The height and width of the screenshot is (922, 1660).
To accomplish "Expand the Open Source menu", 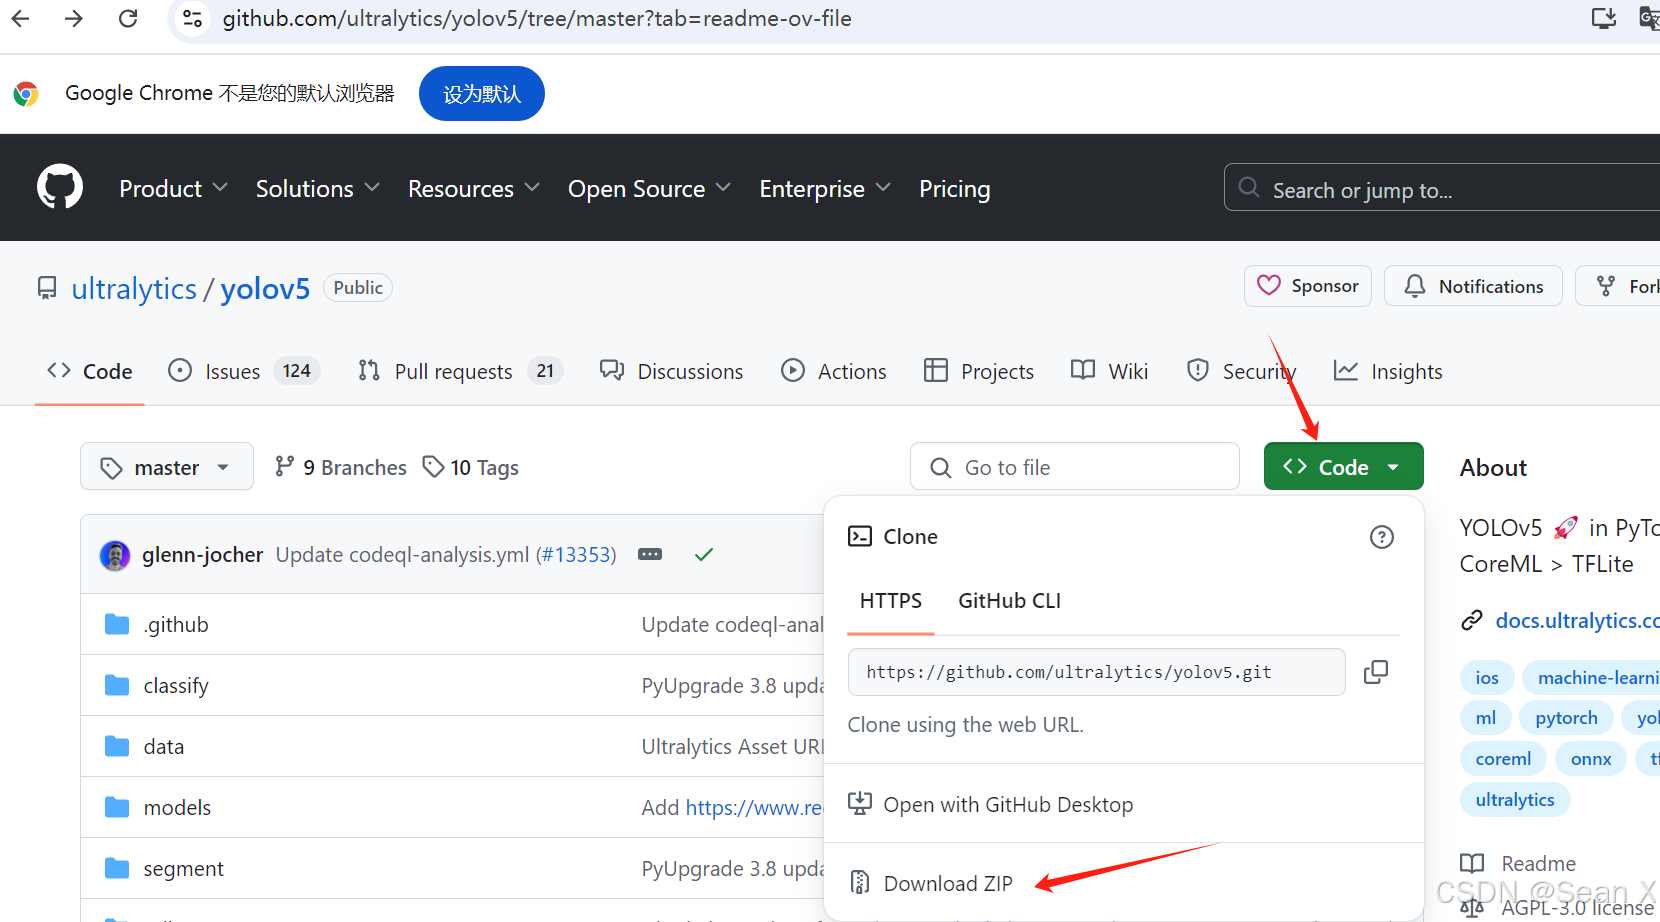I will 649,188.
